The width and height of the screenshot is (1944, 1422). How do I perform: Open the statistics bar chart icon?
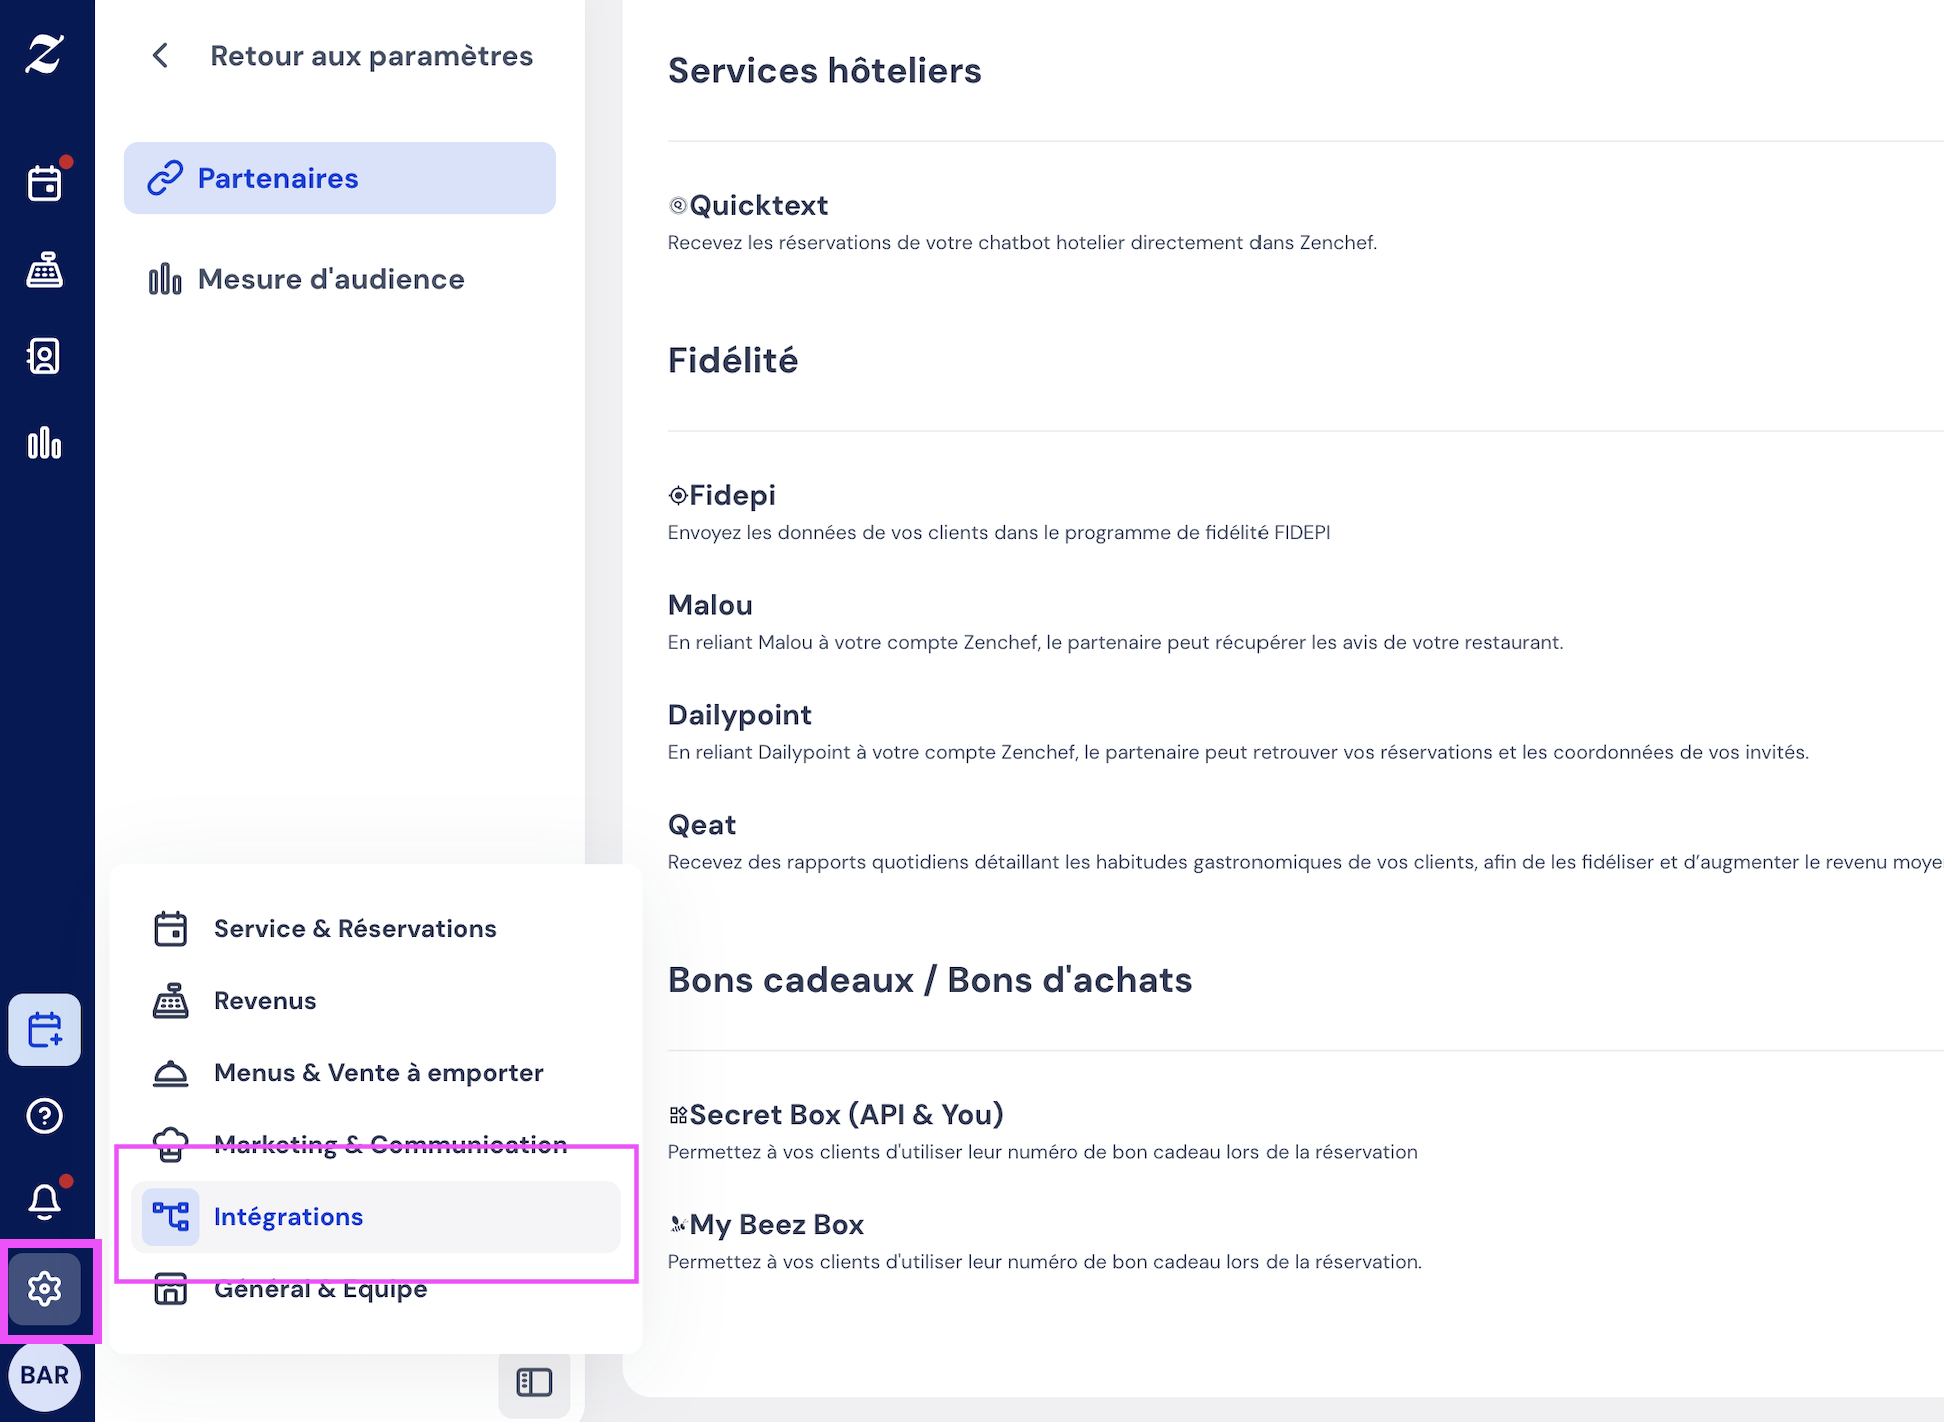point(45,443)
